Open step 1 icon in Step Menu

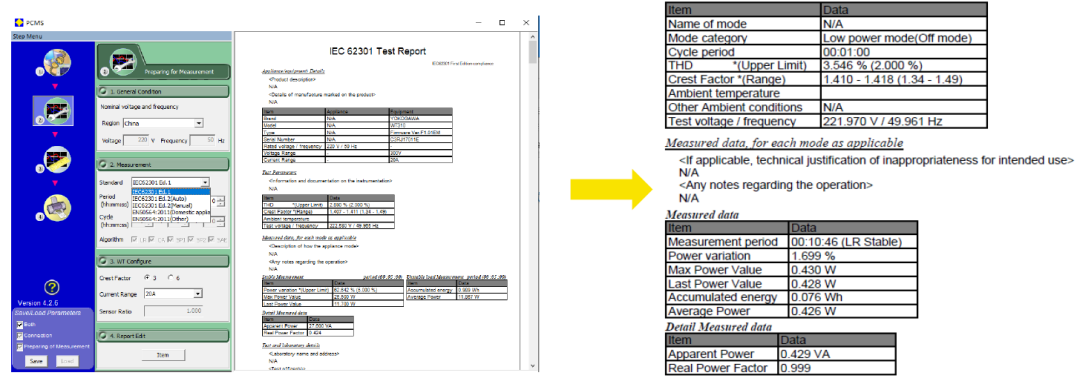tap(57, 62)
